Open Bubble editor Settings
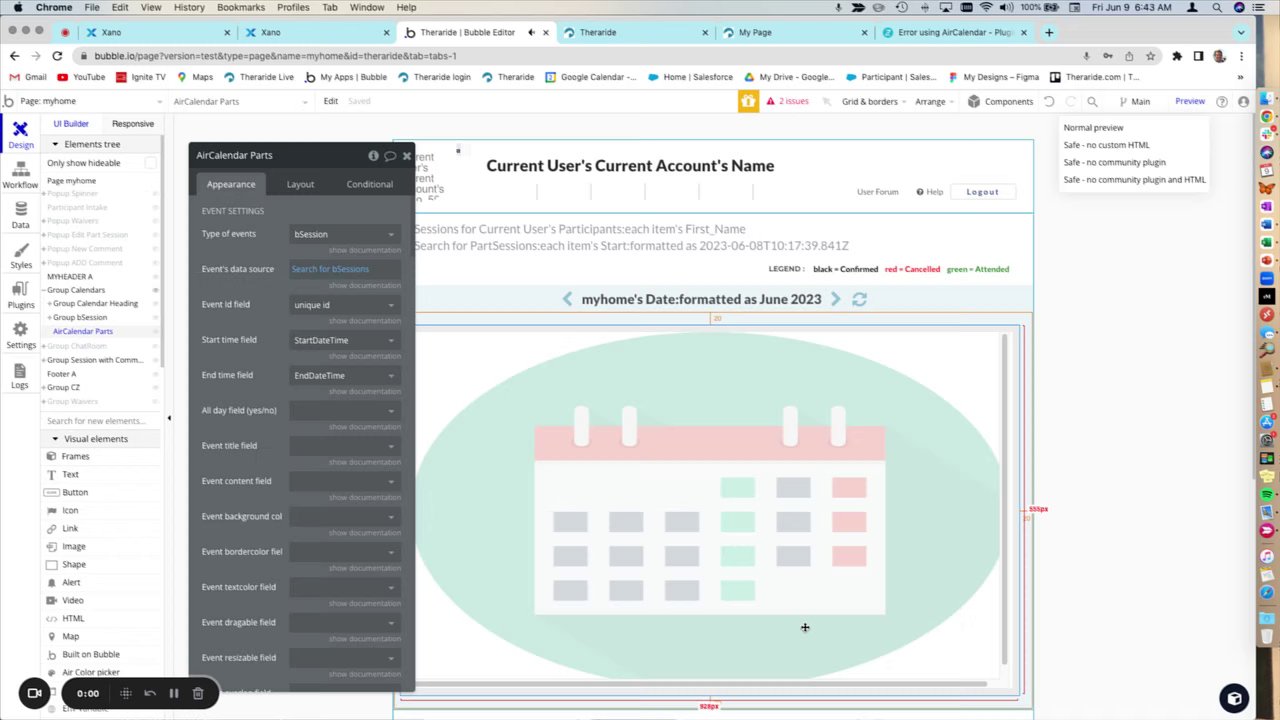 (20, 335)
